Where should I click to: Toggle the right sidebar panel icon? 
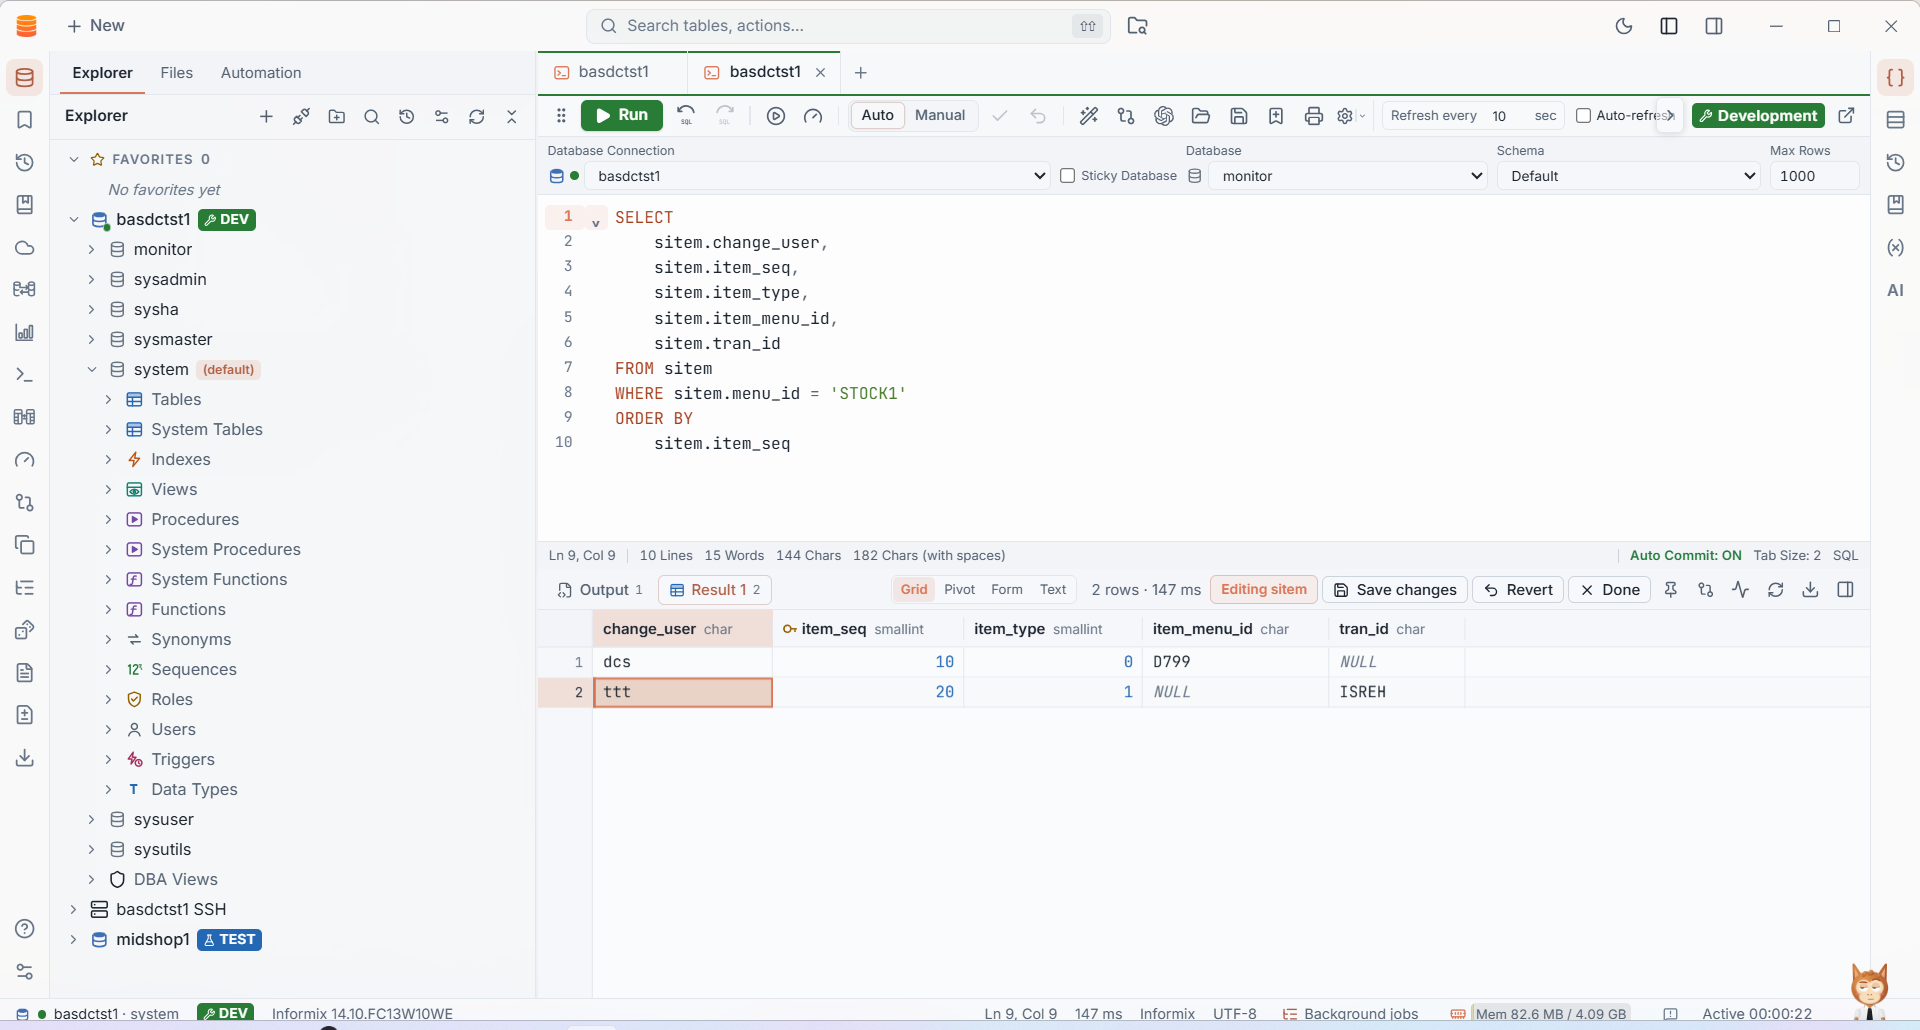coord(1714,26)
